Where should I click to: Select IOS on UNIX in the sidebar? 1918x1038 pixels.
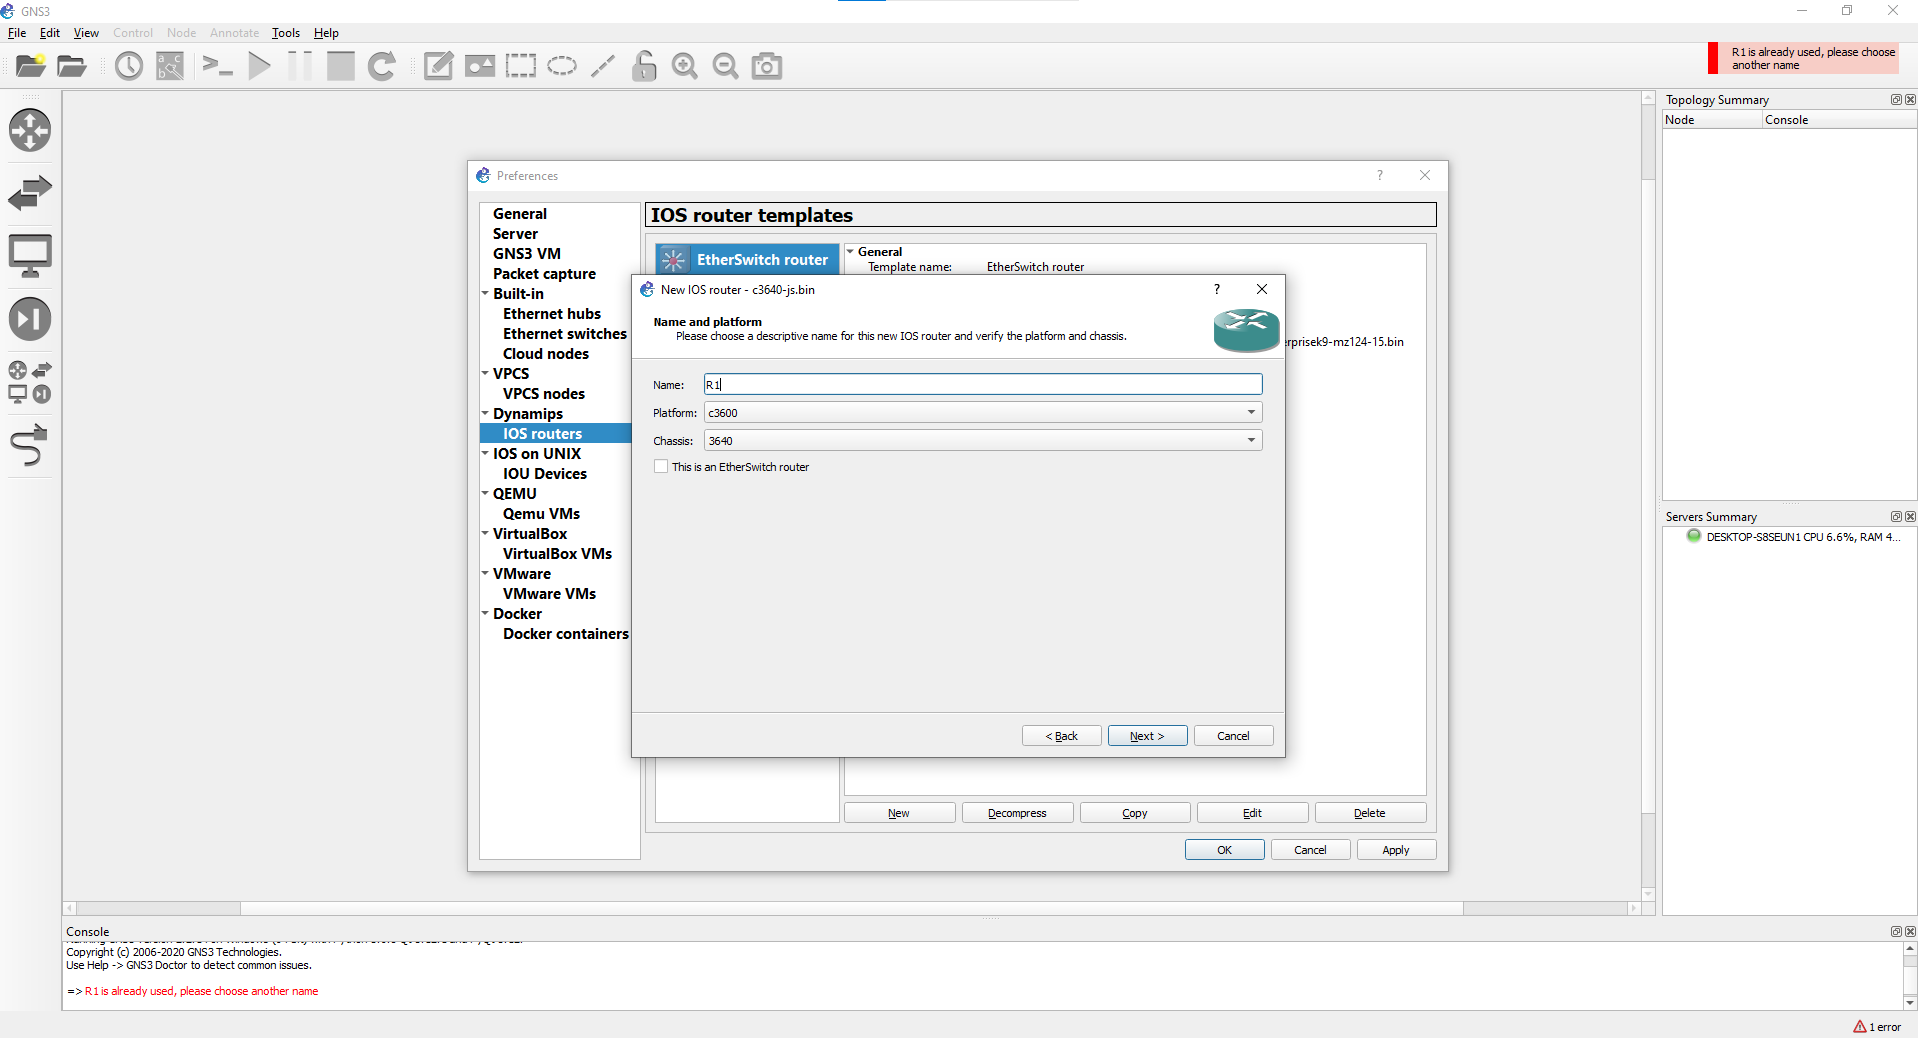[537, 453]
